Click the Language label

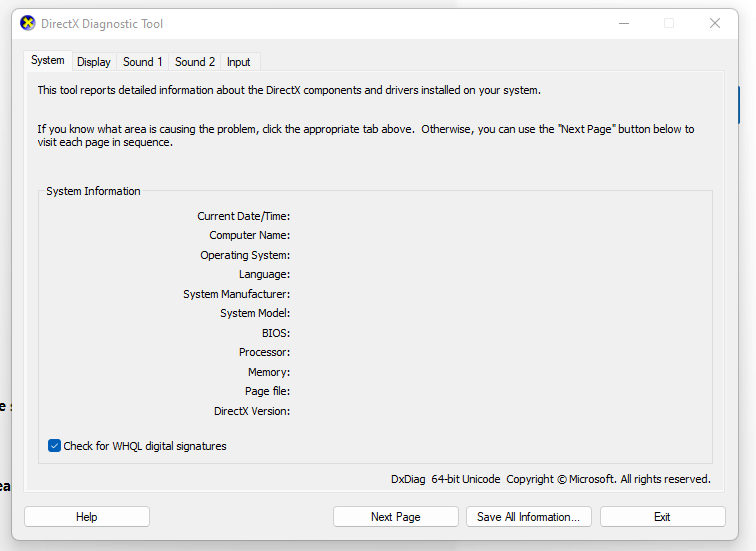264,274
